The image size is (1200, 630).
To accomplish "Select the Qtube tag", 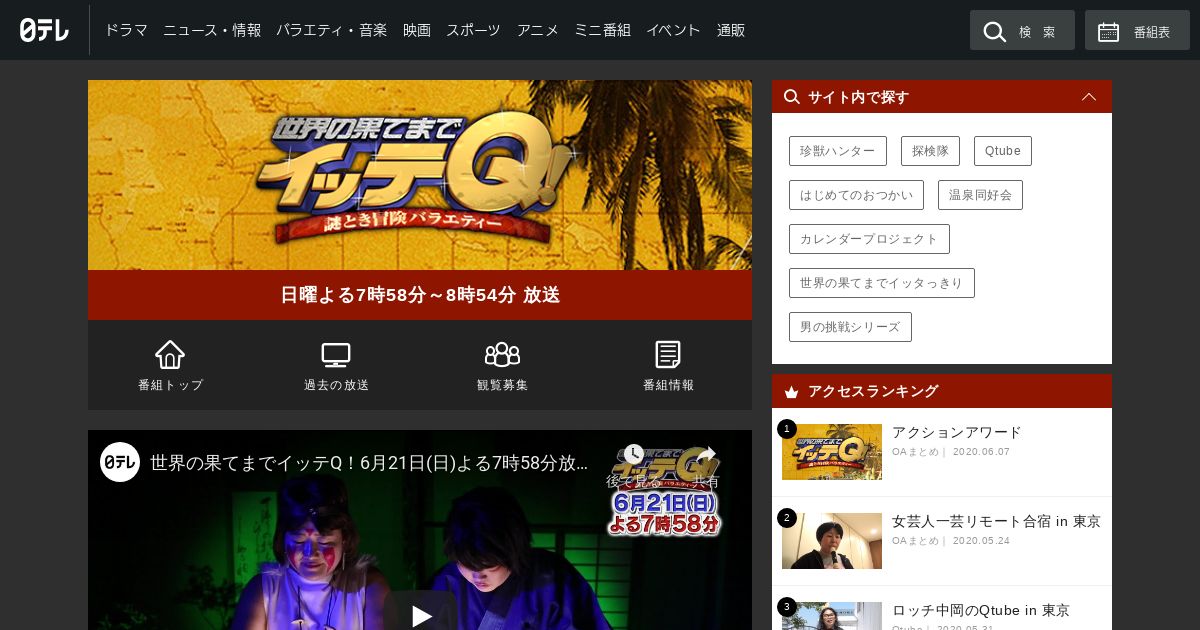I will (1003, 151).
